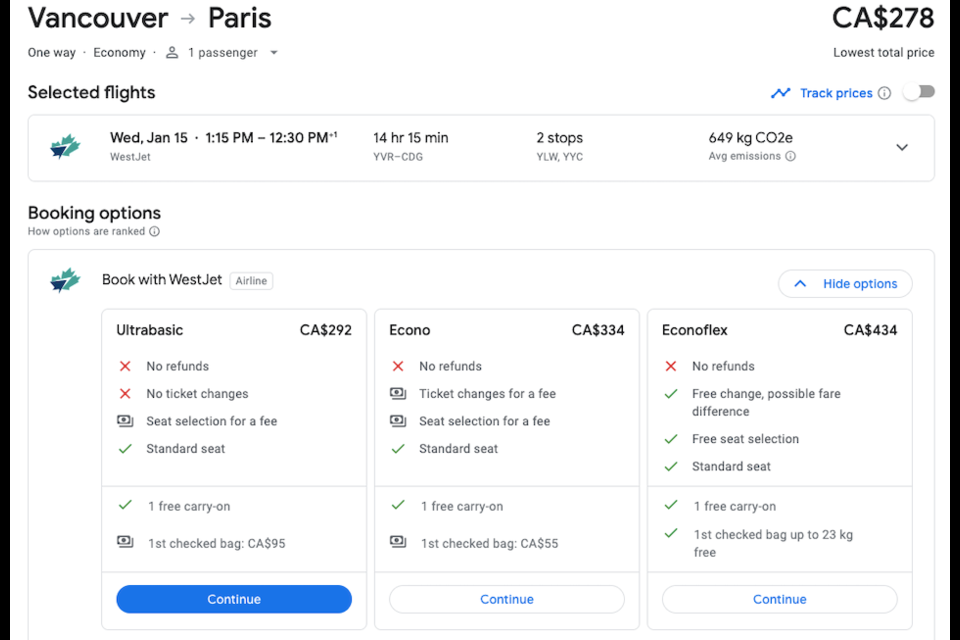The width and height of the screenshot is (960, 640).
Task: Click the YVR–CDG route text
Action: (x=398, y=157)
